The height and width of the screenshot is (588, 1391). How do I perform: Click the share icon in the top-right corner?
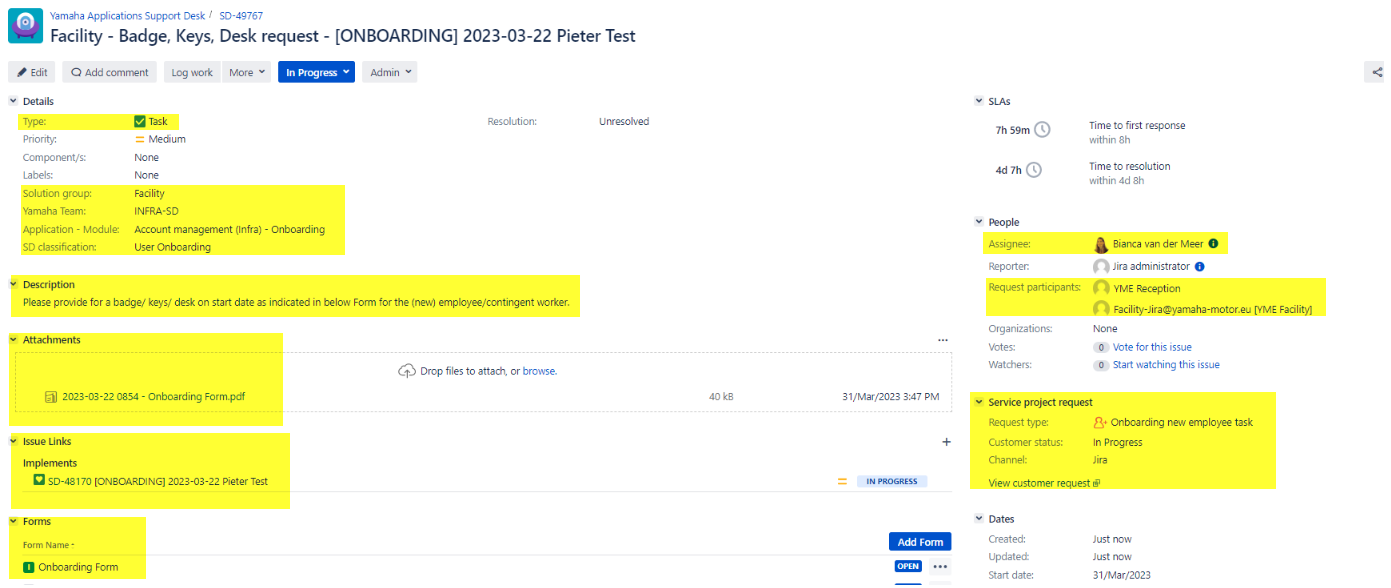pyautogui.click(x=1378, y=72)
